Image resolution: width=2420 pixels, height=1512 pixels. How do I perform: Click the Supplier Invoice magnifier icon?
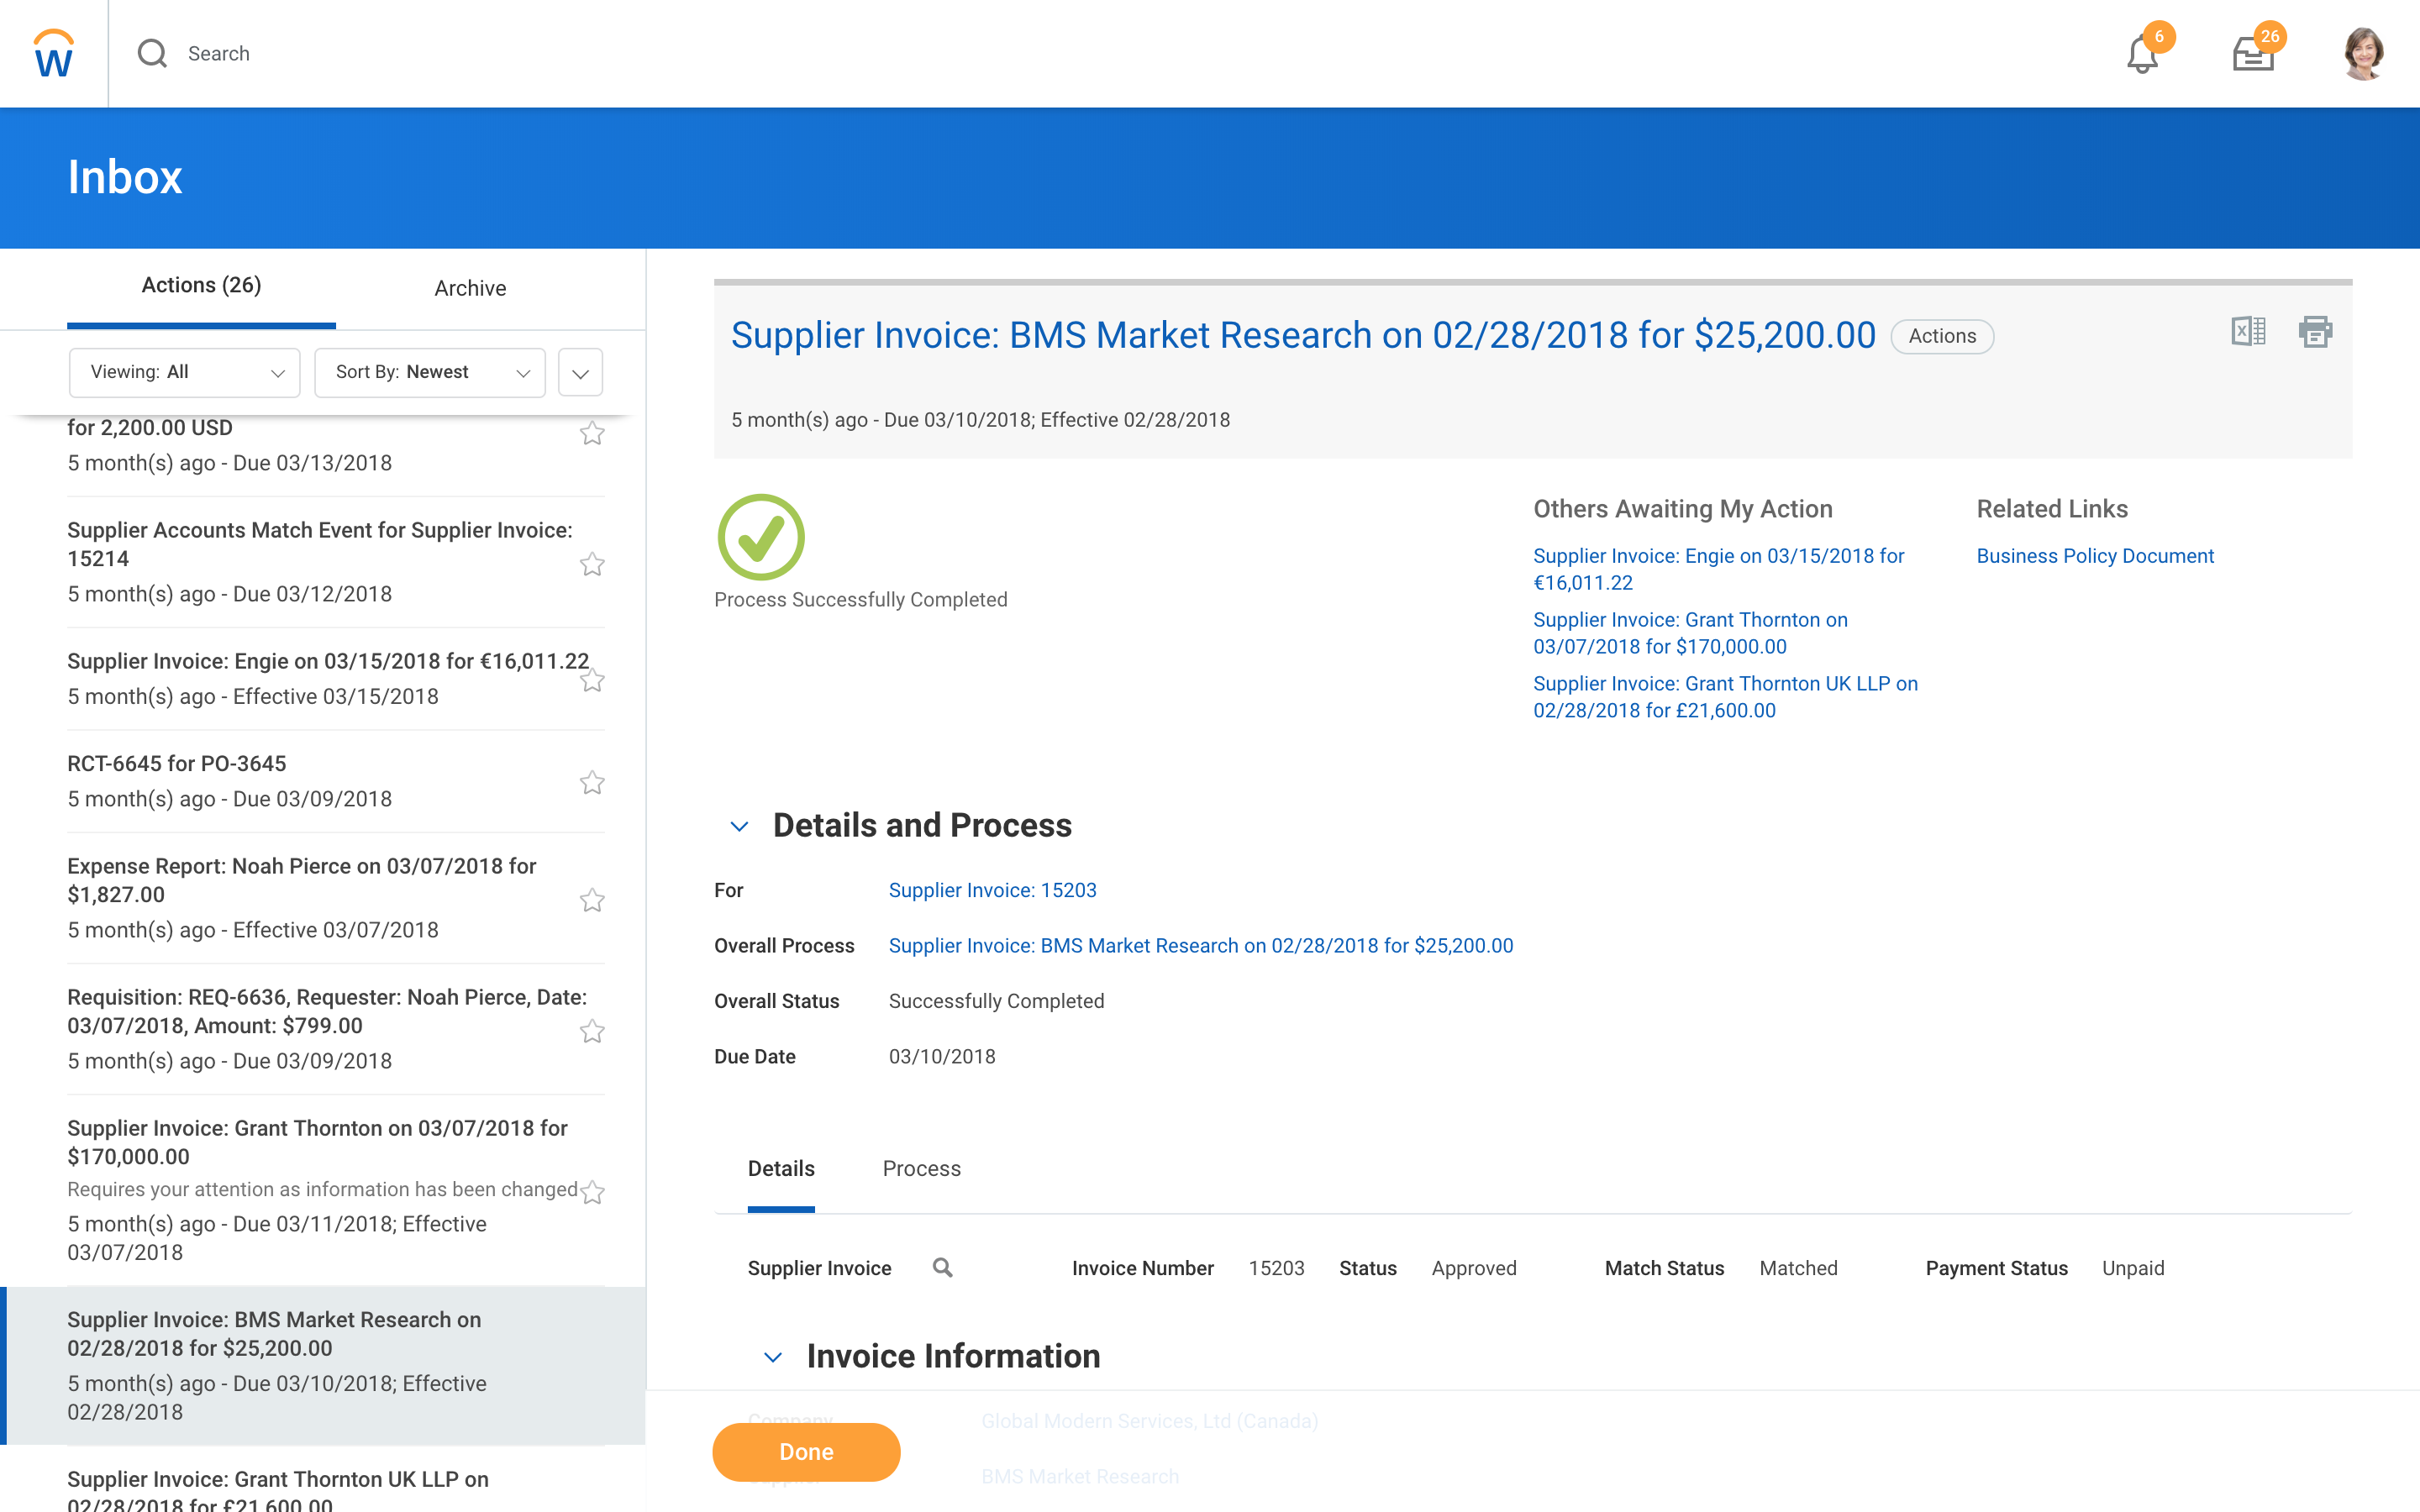coord(942,1268)
